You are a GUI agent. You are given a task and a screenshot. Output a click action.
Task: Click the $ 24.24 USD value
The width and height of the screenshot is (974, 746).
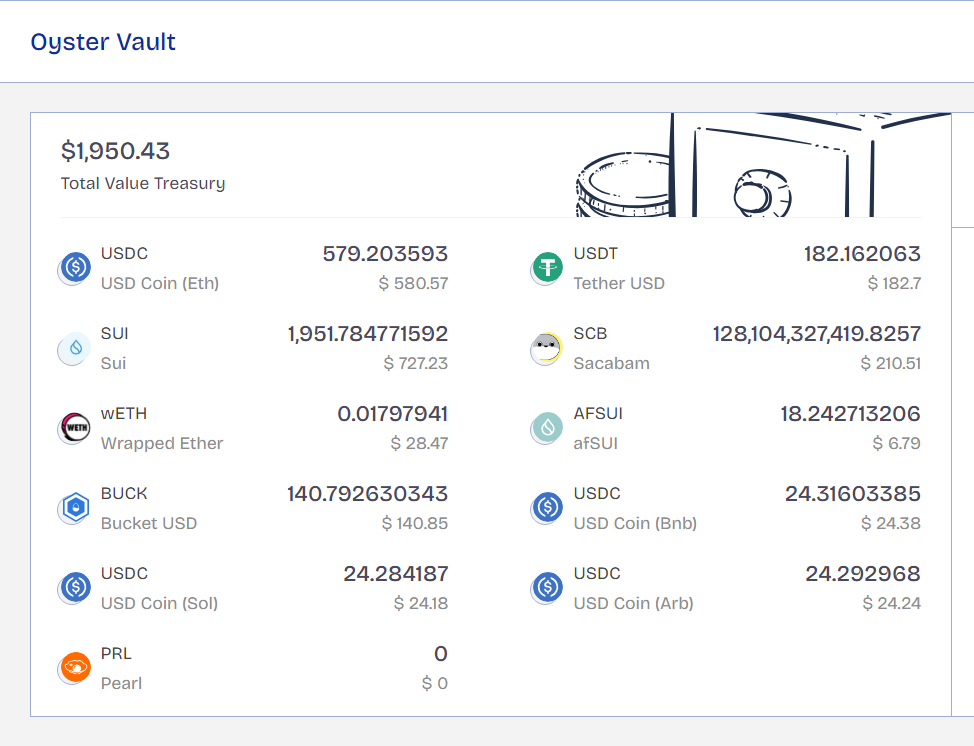pos(891,604)
